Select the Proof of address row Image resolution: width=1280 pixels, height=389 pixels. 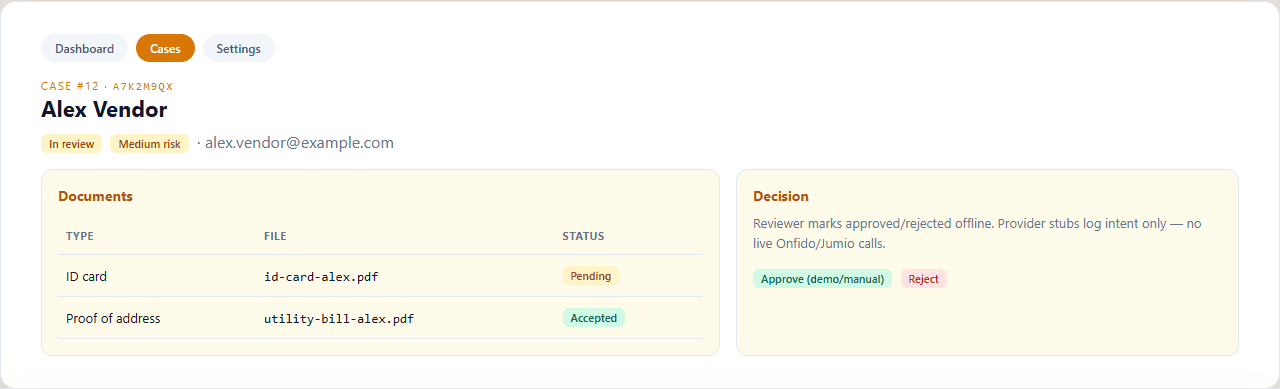[x=380, y=318]
